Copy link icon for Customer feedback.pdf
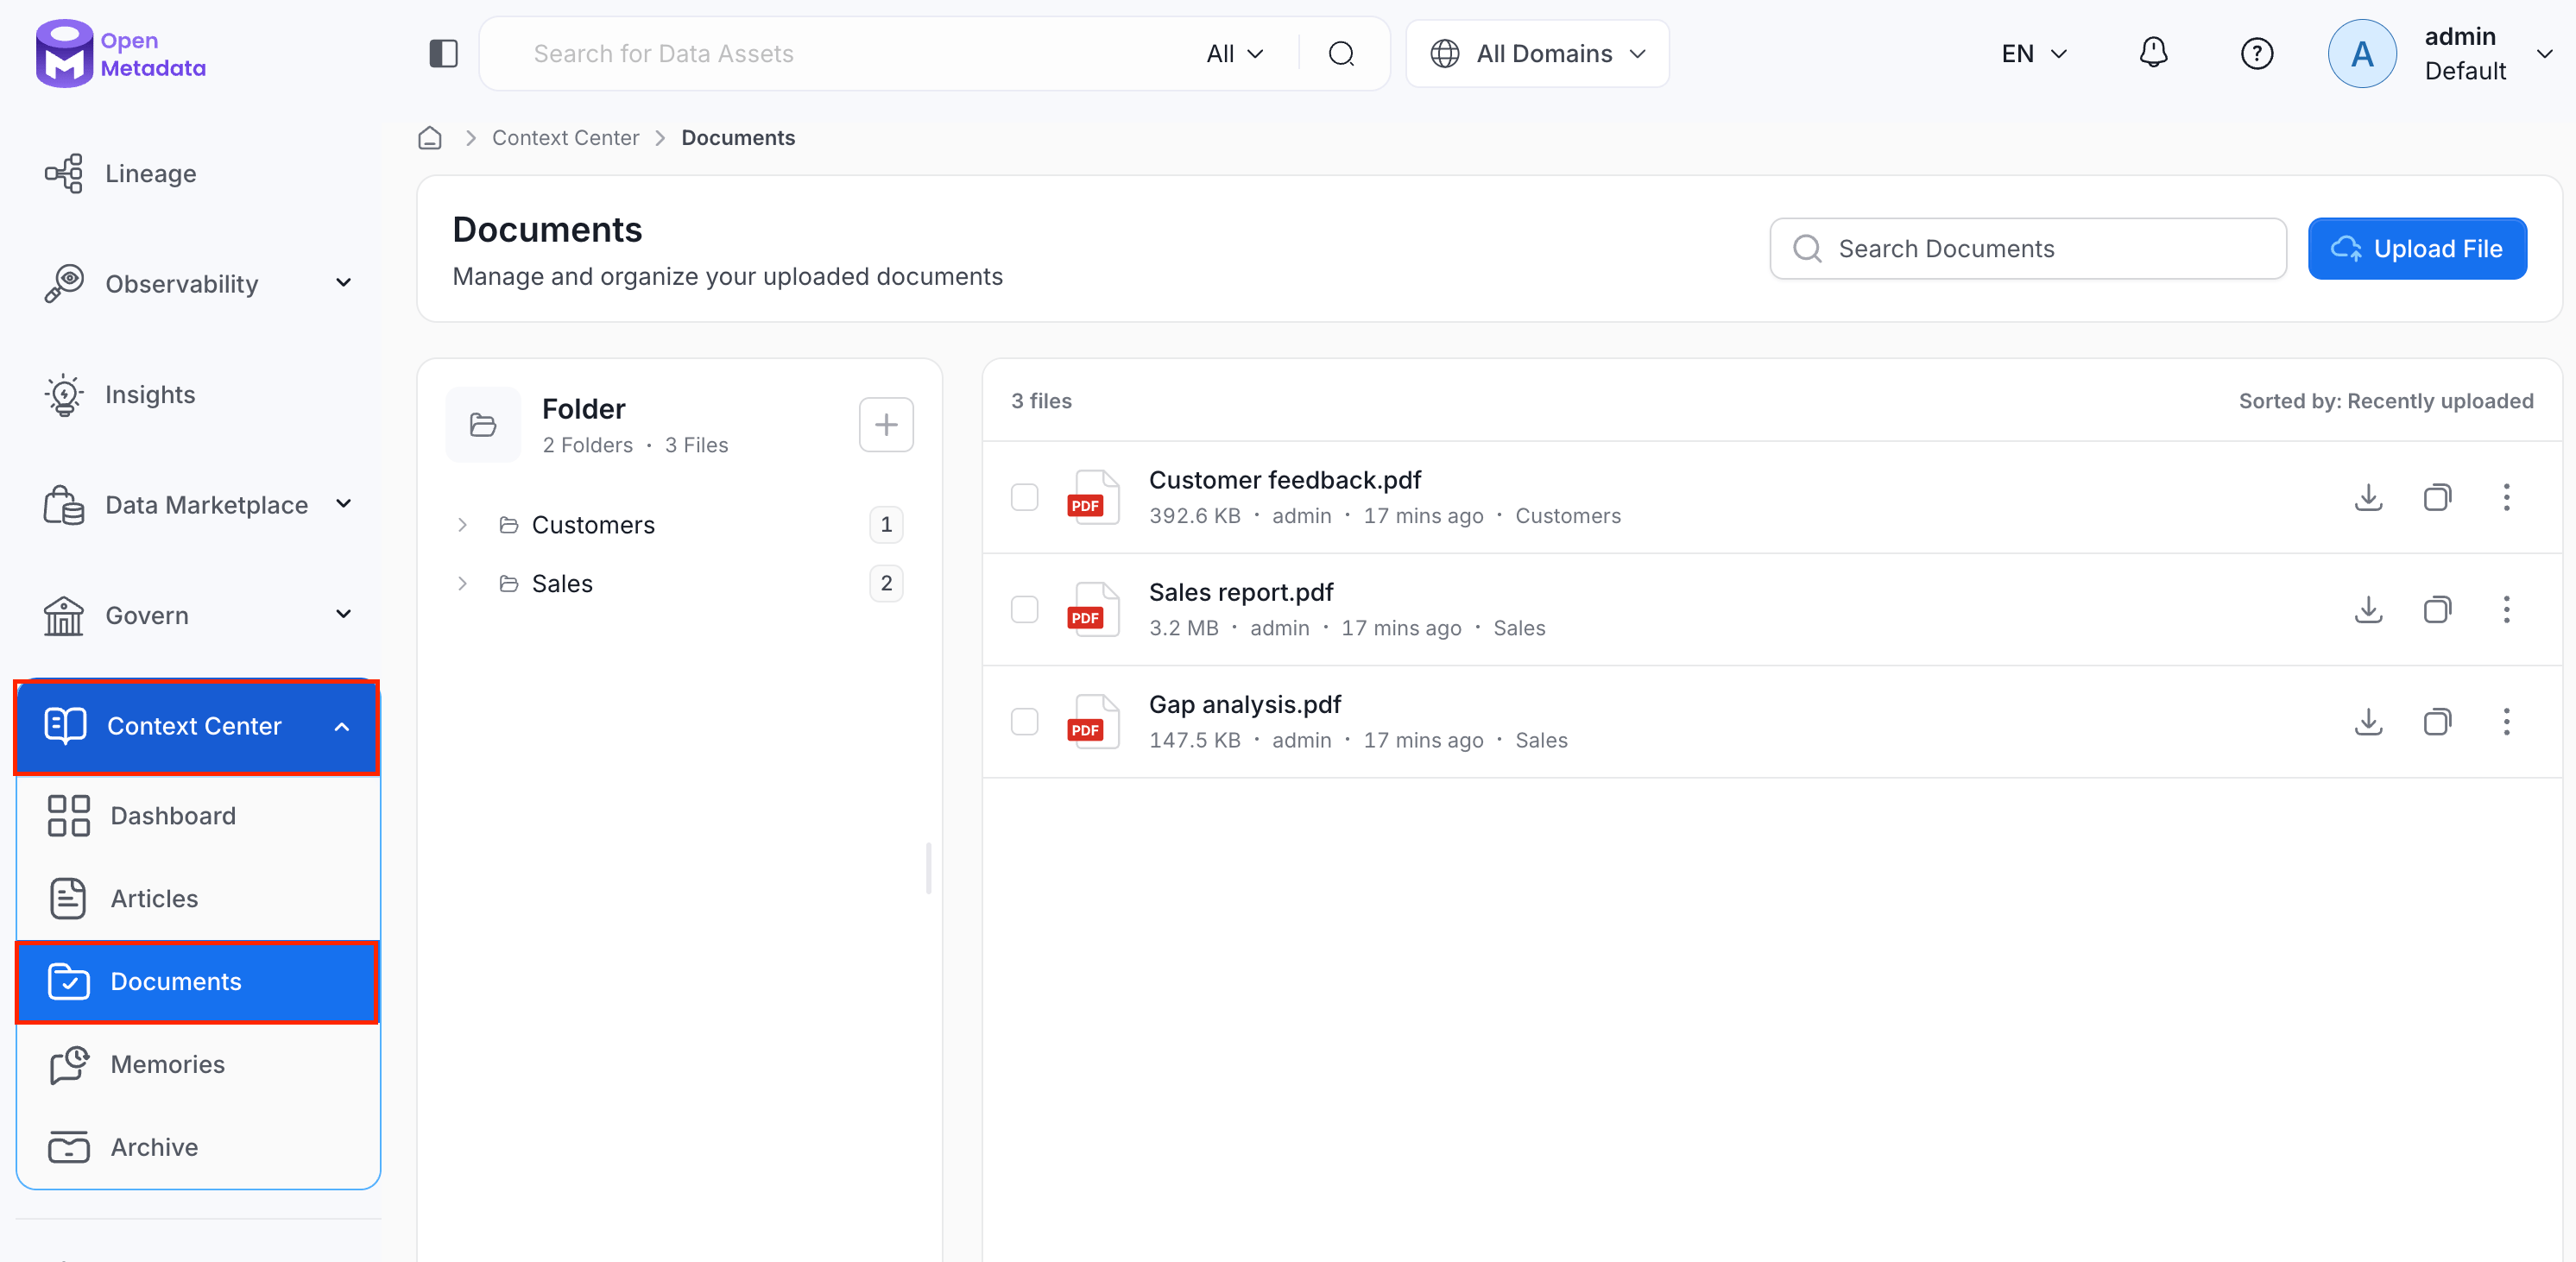 coord(2437,497)
